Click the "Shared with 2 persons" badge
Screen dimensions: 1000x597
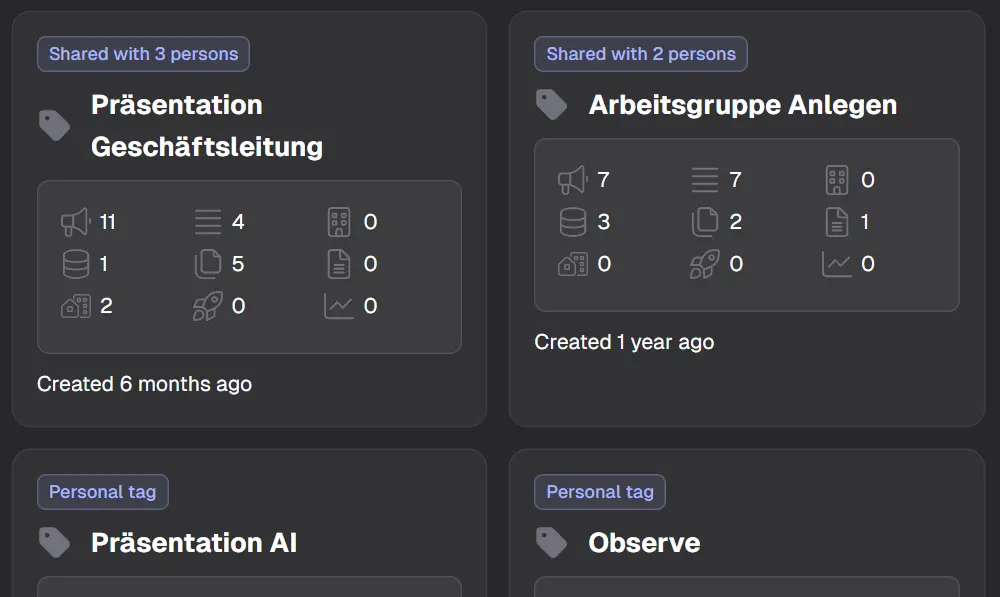[641, 54]
